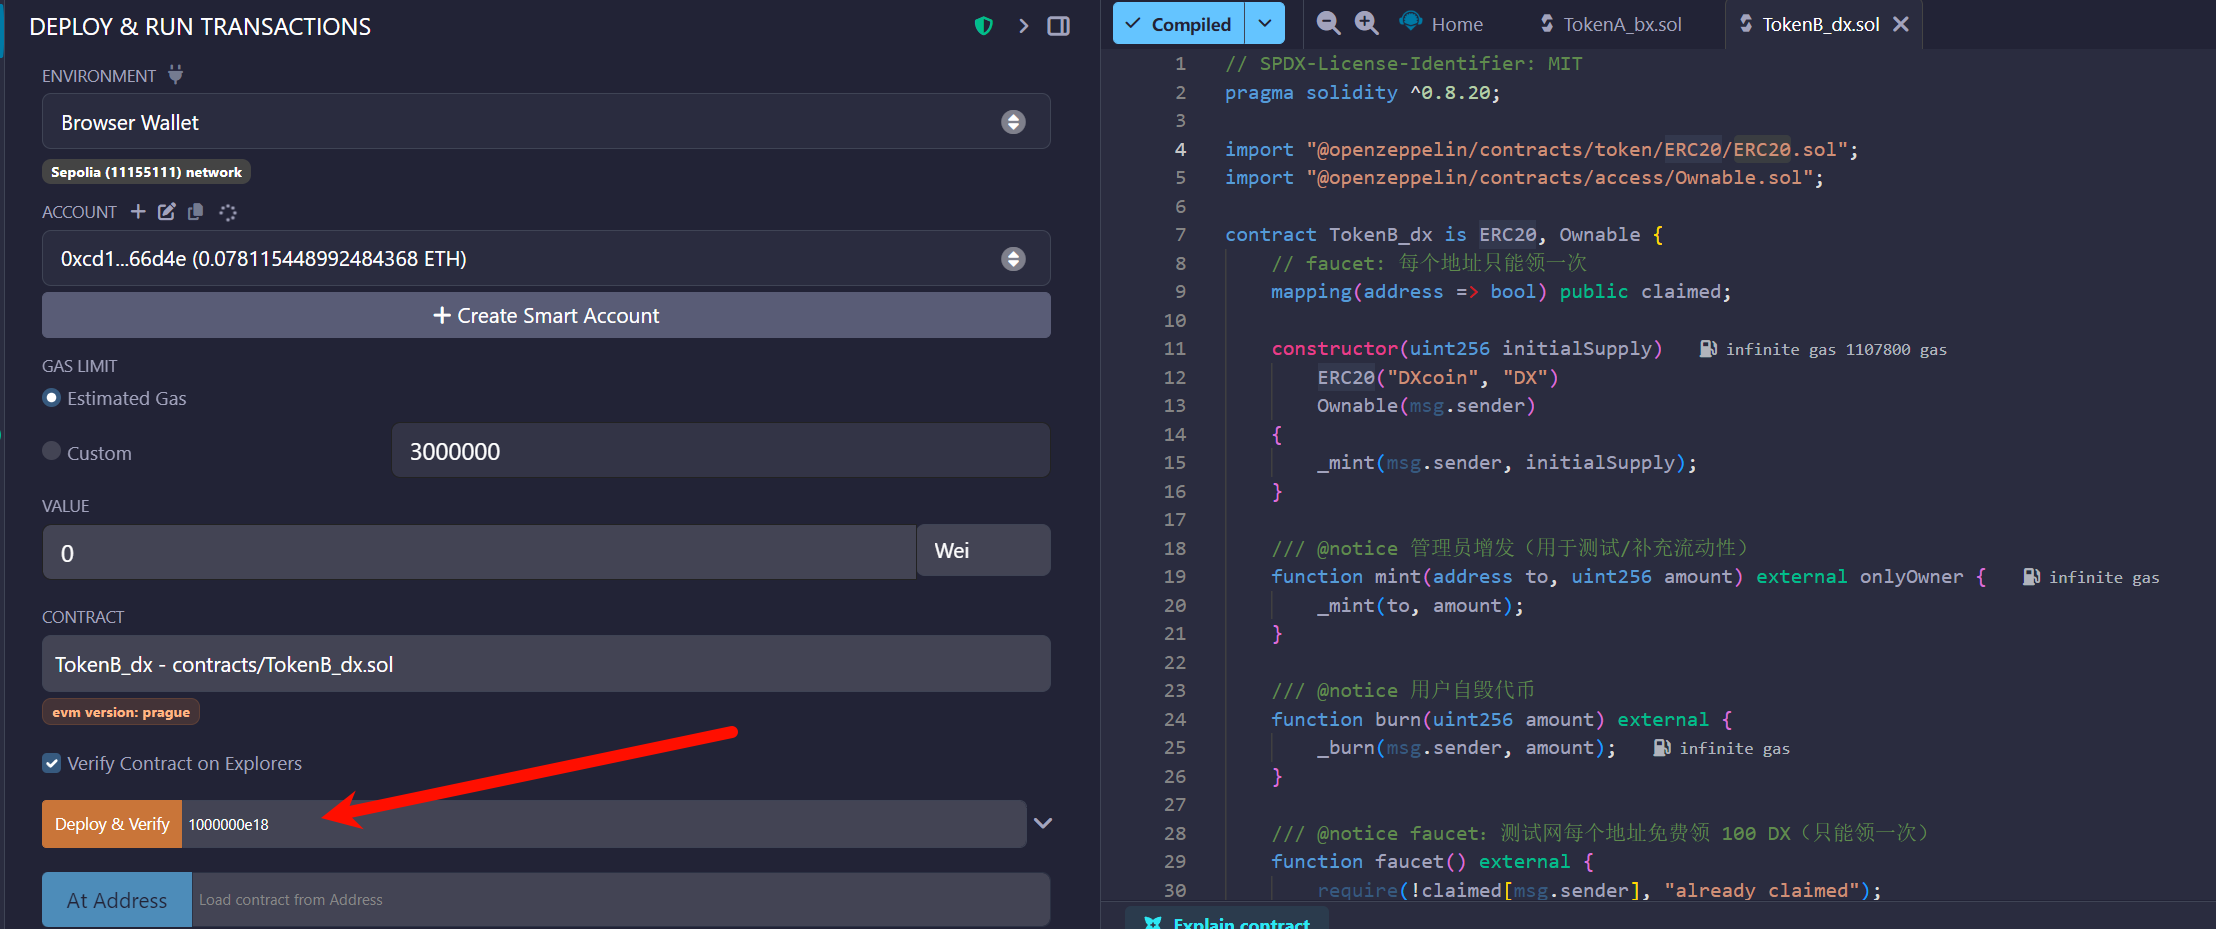
Task: Click the edit account pencil icon
Action: 166,211
